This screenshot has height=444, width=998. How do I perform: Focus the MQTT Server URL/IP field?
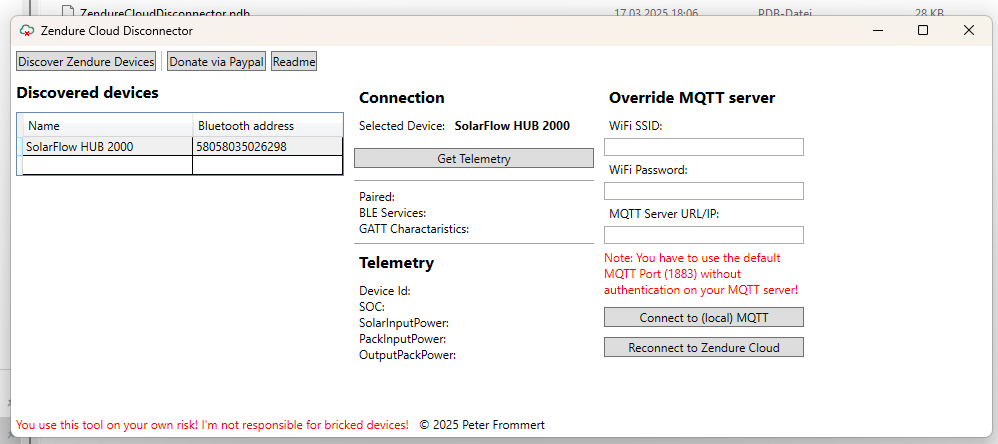coord(703,235)
